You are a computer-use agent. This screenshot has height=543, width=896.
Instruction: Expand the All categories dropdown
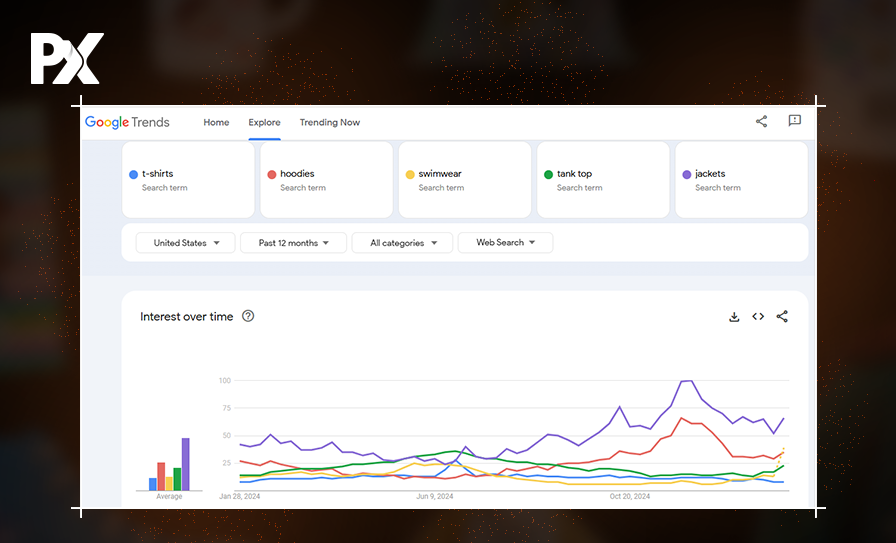tap(402, 243)
